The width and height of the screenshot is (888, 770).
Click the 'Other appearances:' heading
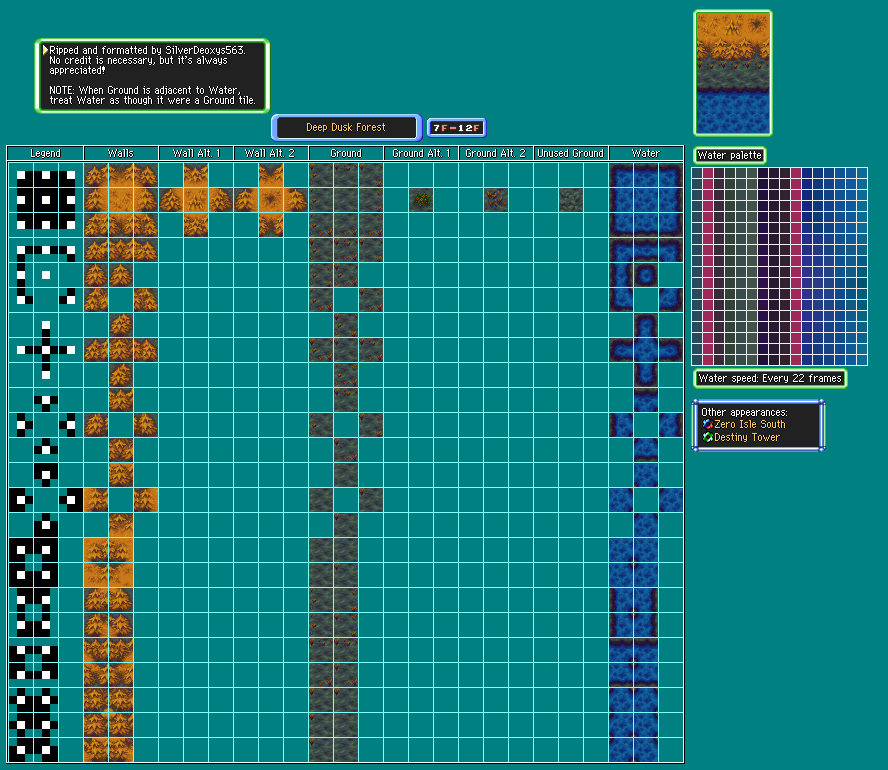[744, 412]
